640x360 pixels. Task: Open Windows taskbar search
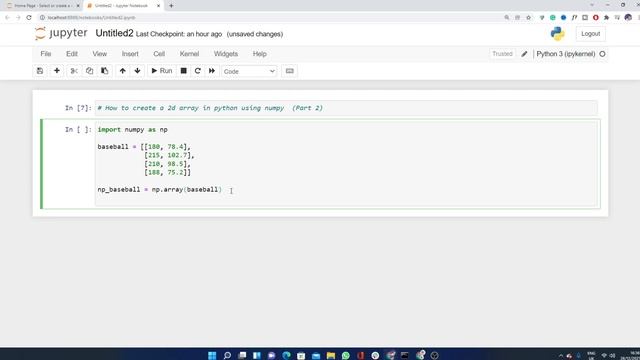click(x=227, y=355)
